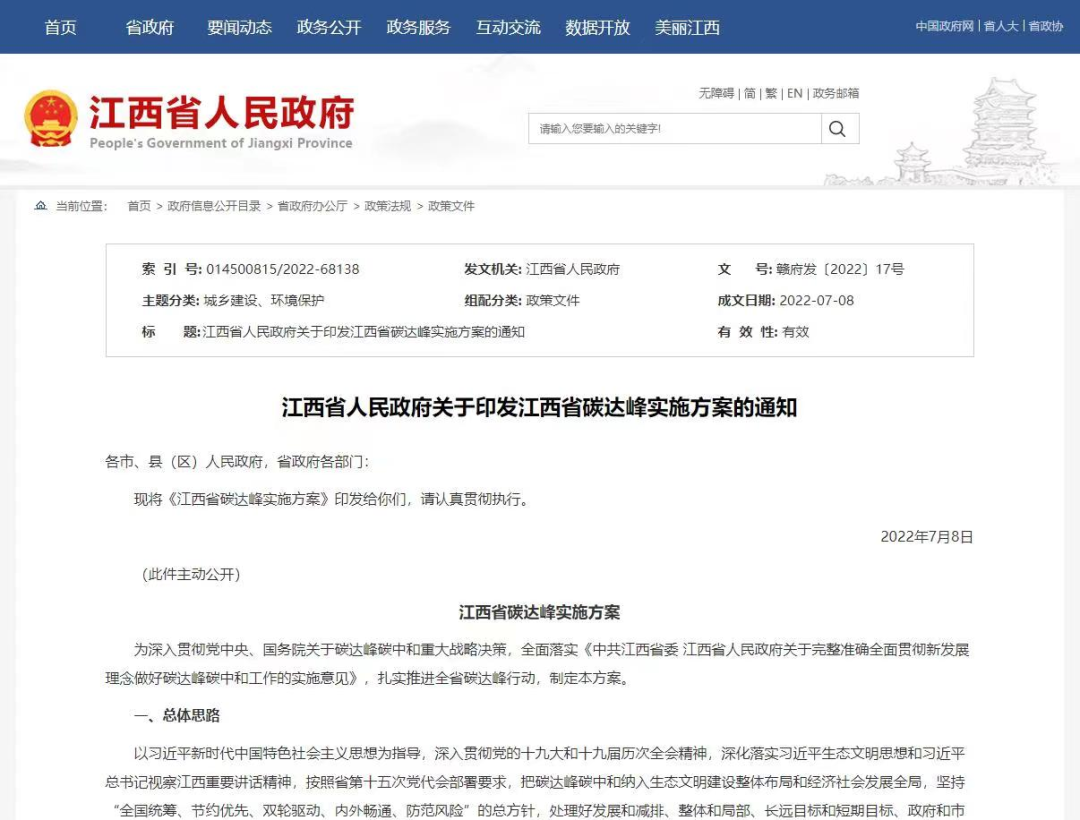Click the Jiangxi government emblem logo
Viewport: 1080px width, 820px height.
[x=50, y=118]
